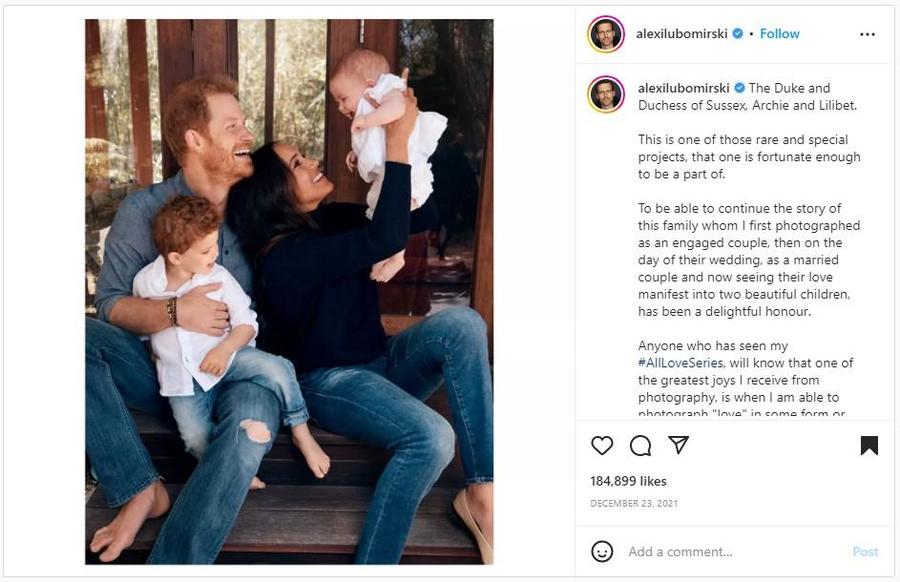Screen dimensions: 900x582
Task: Open the three-dot more options menu
Action: [x=867, y=34]
